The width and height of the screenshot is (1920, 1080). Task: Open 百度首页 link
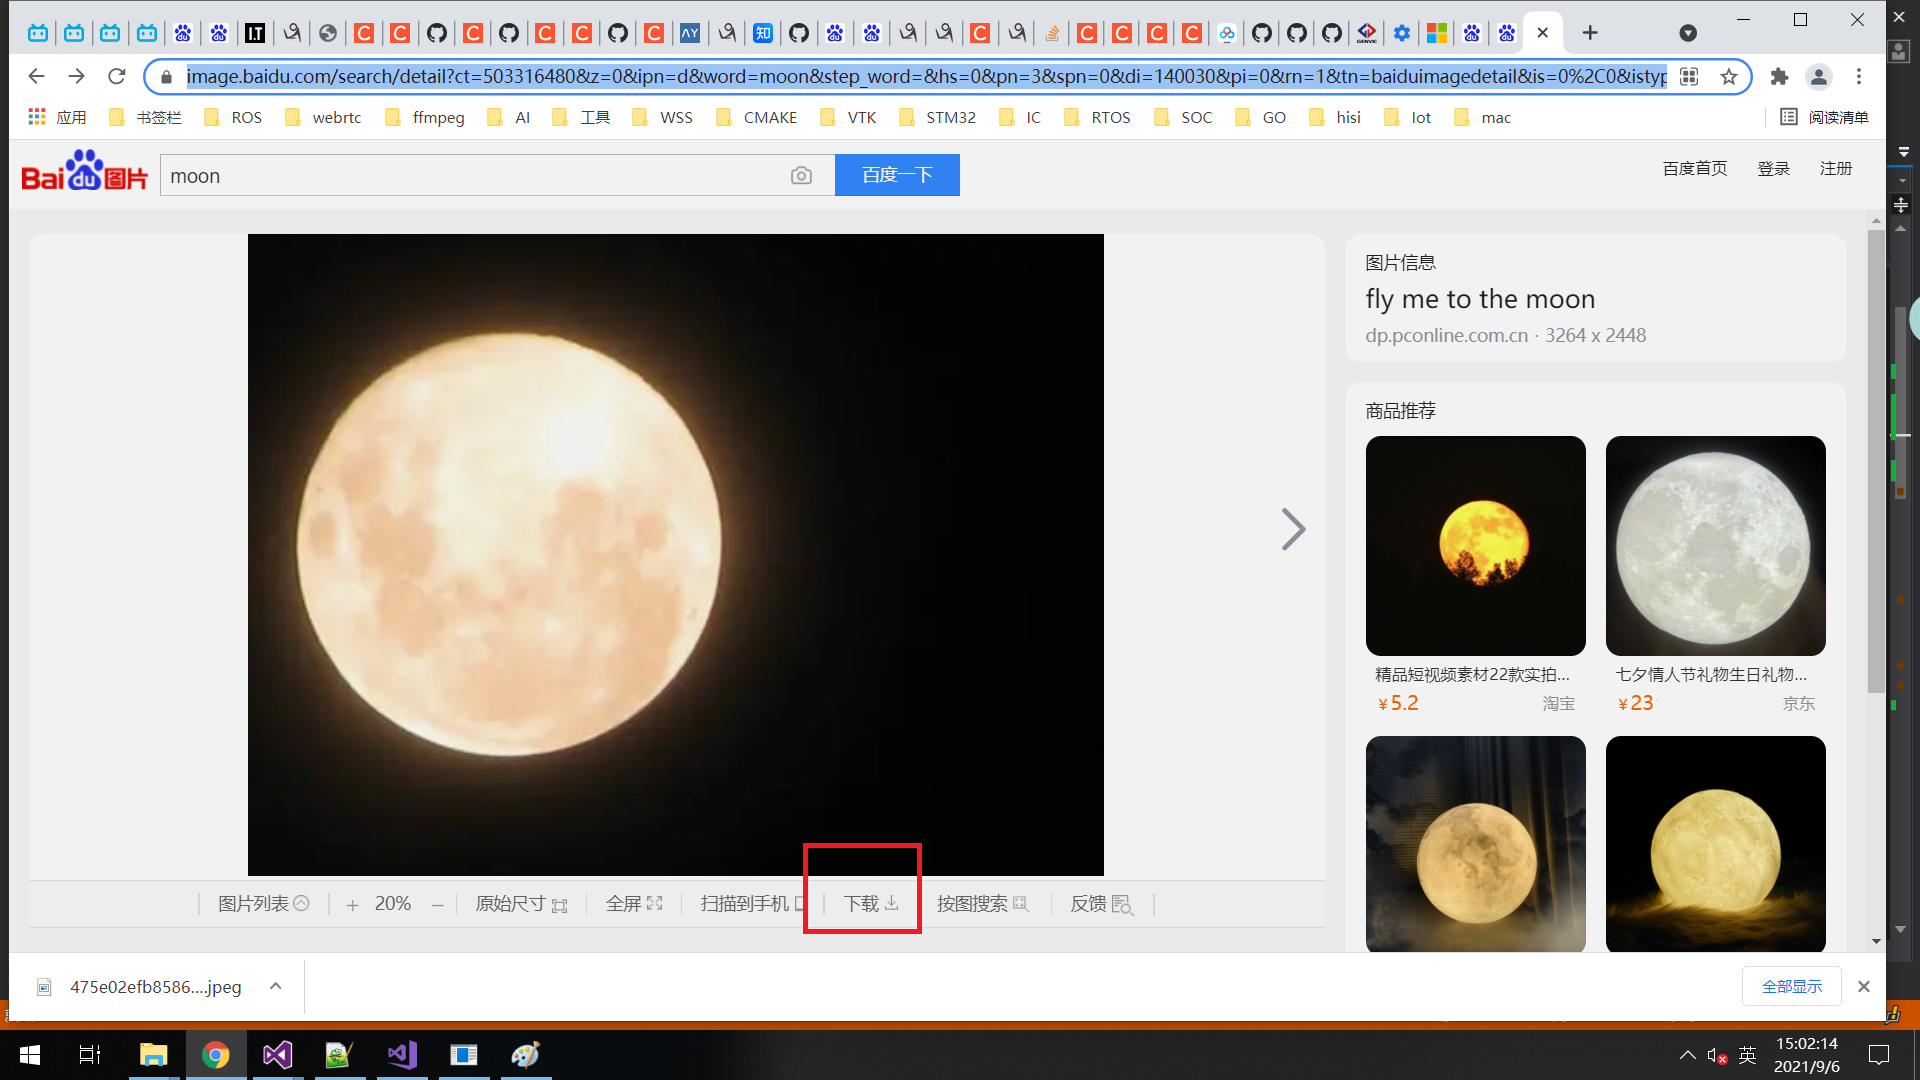click(1695, 169)
